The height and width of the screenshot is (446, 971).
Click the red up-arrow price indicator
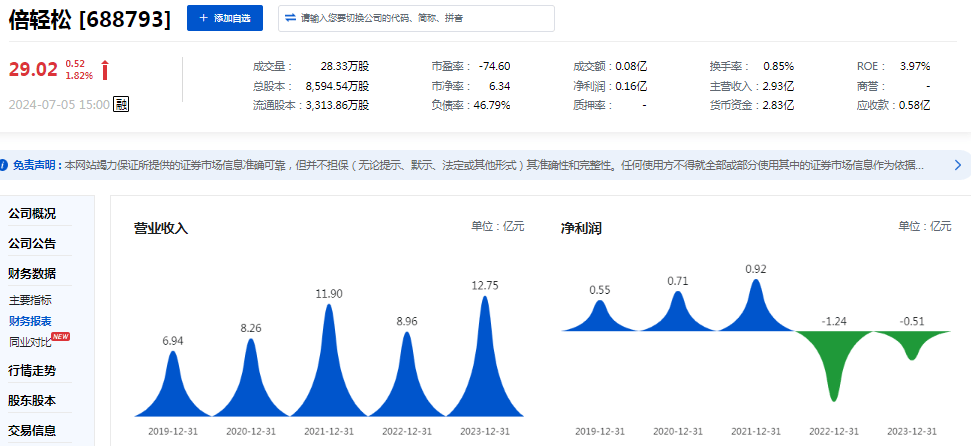click(x=105, y=70)
